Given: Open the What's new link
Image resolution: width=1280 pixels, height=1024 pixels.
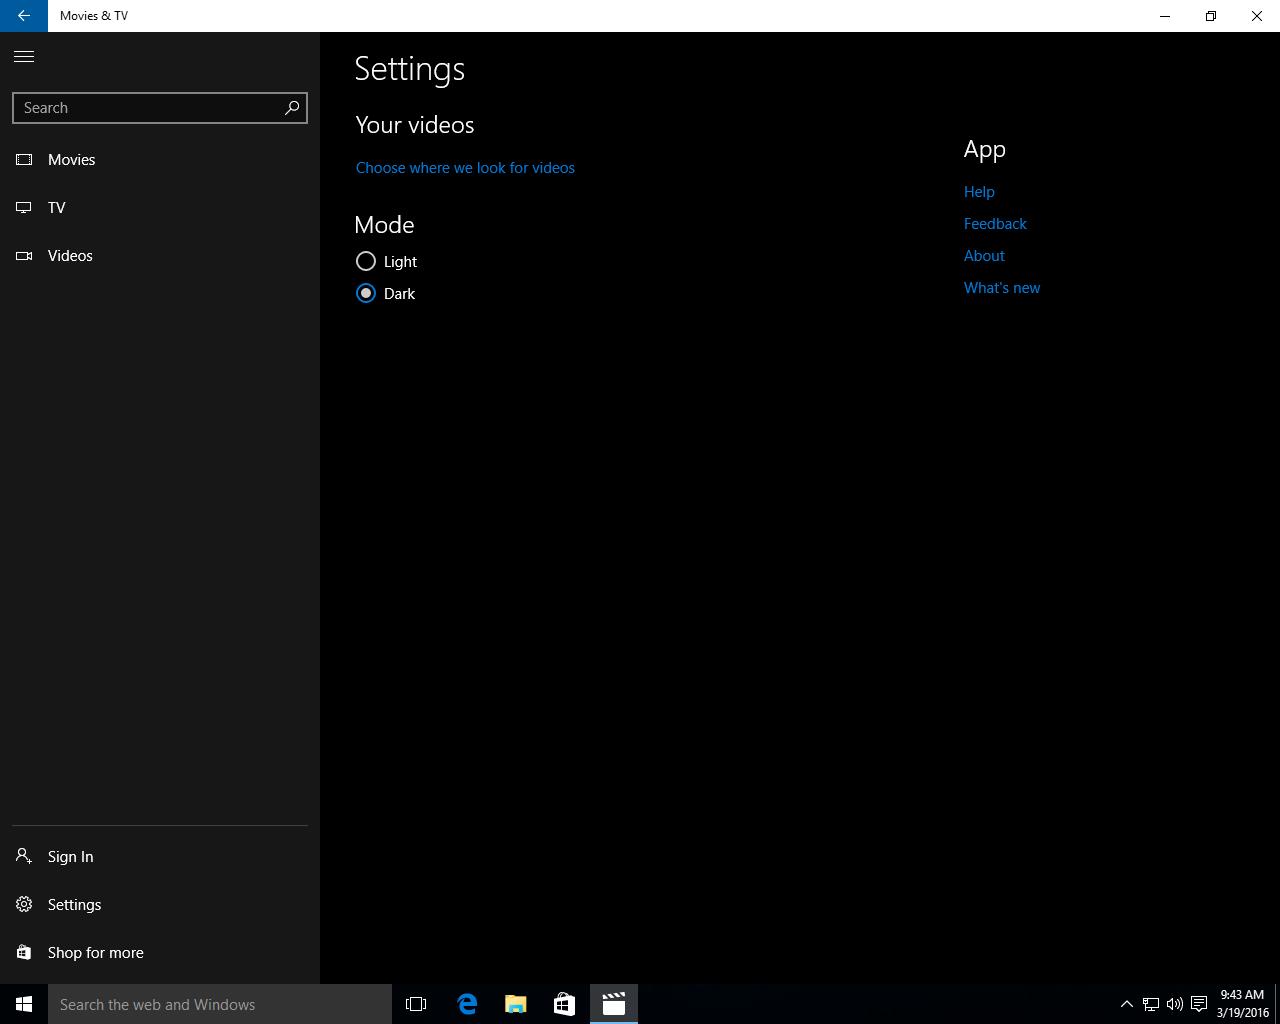Looking at the screenshot, I should coord(1002,288).
